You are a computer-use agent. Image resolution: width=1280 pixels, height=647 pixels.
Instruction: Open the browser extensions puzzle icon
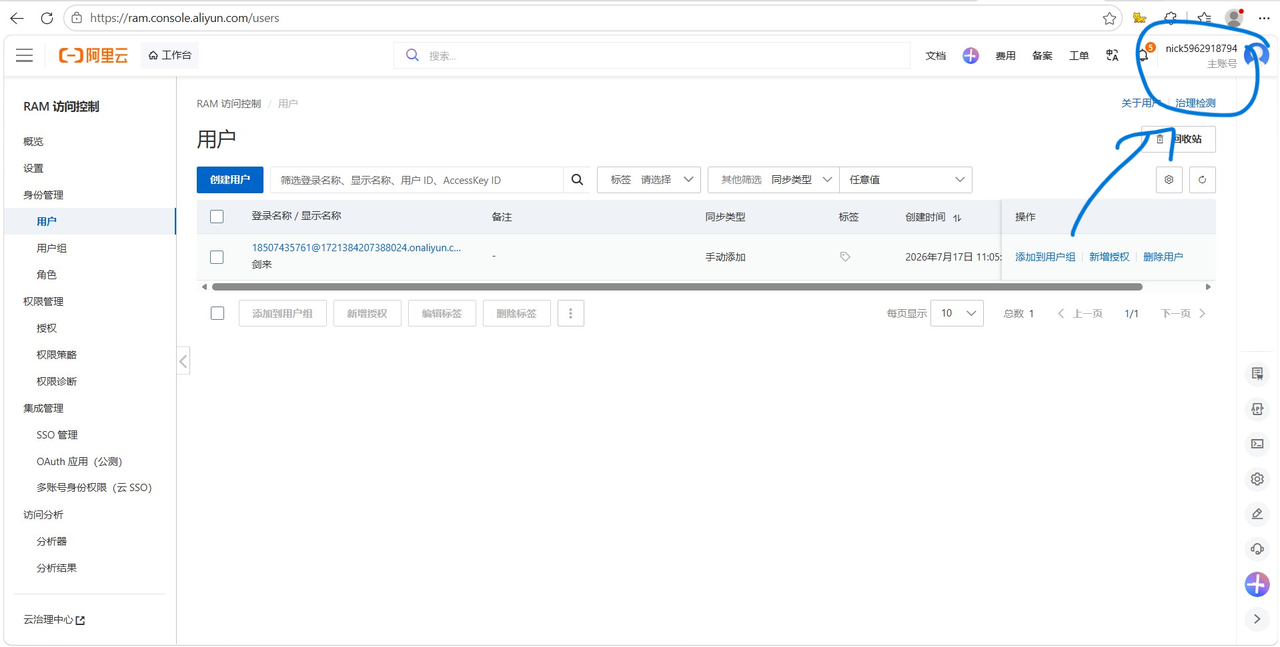(x=1170, y=18)
